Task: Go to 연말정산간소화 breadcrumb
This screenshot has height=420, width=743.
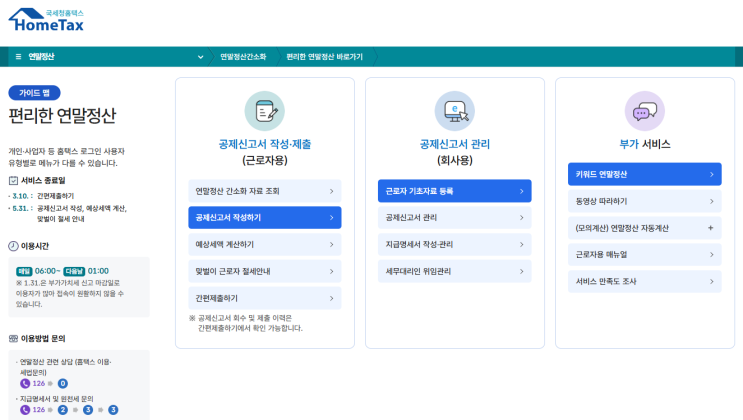Action: (x=243, y=57)
